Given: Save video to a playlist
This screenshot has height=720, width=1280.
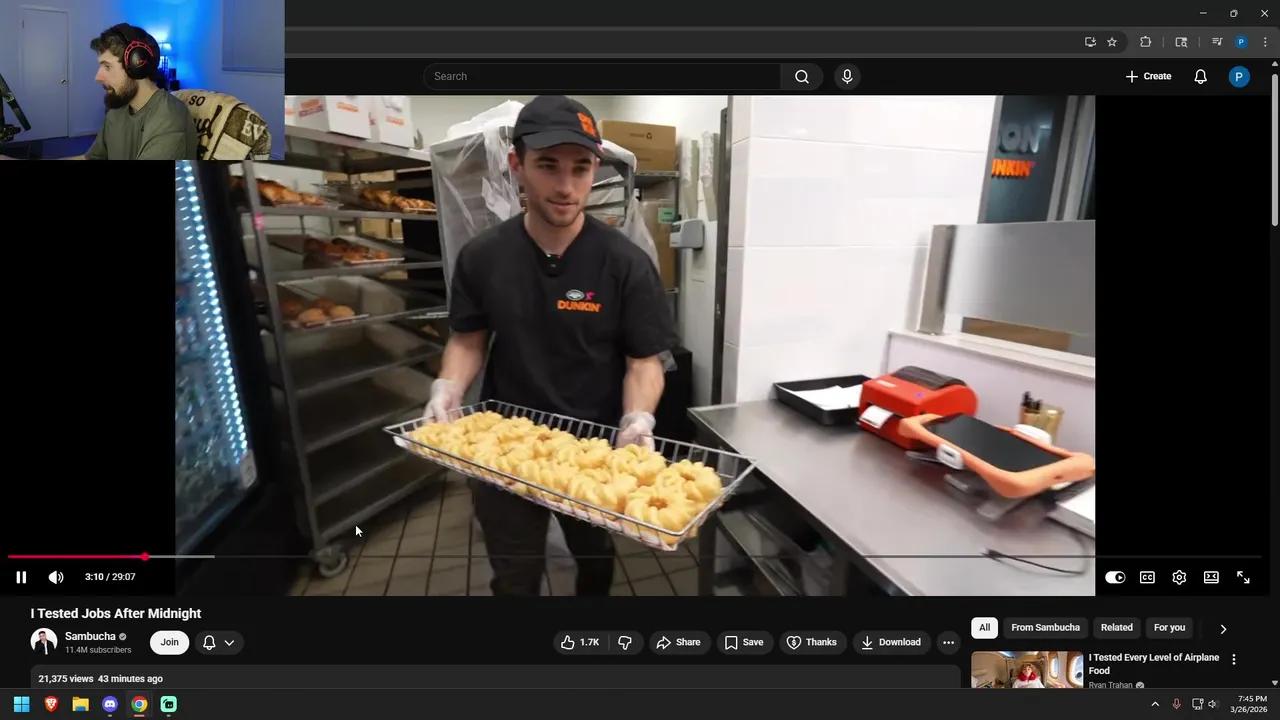Looking at the screenshot, I should click(x=743, y=642).
